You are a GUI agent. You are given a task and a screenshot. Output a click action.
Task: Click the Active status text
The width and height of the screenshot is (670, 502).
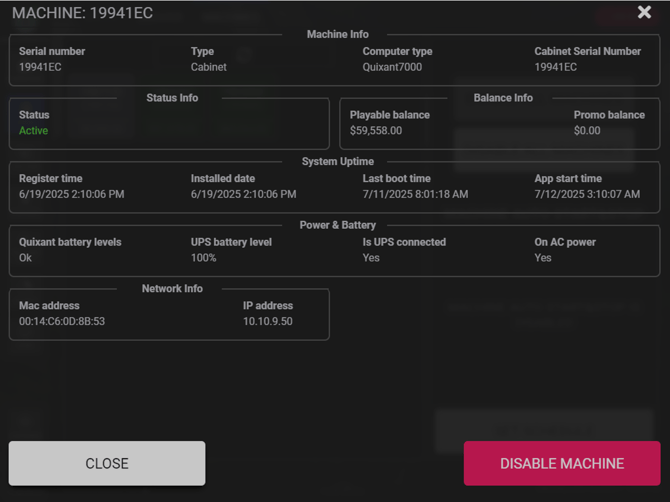pyautogui.click(x=33, y=131)
